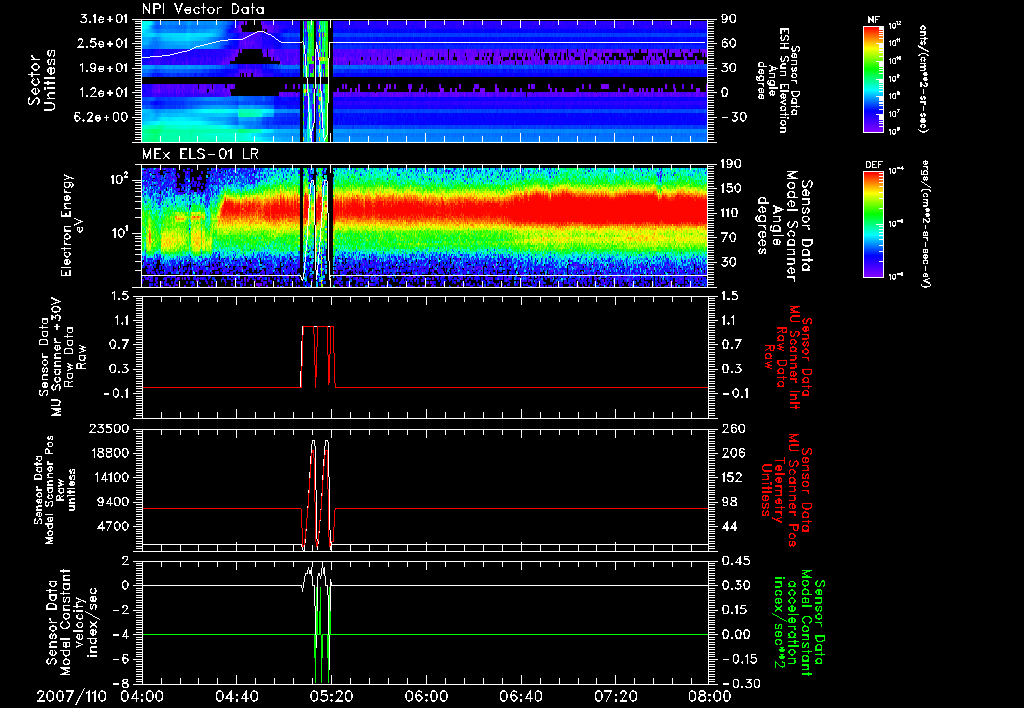
Task: Click the "ESH Sun Elevation Angle" axis title
Action: 777,80
